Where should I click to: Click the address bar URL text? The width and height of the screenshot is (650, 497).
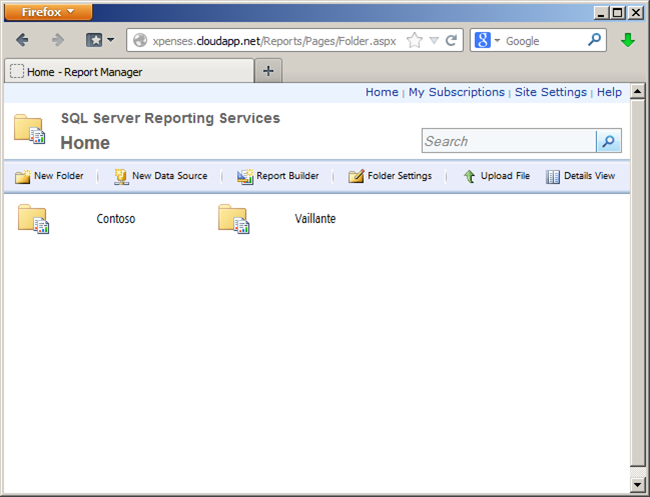274,41
